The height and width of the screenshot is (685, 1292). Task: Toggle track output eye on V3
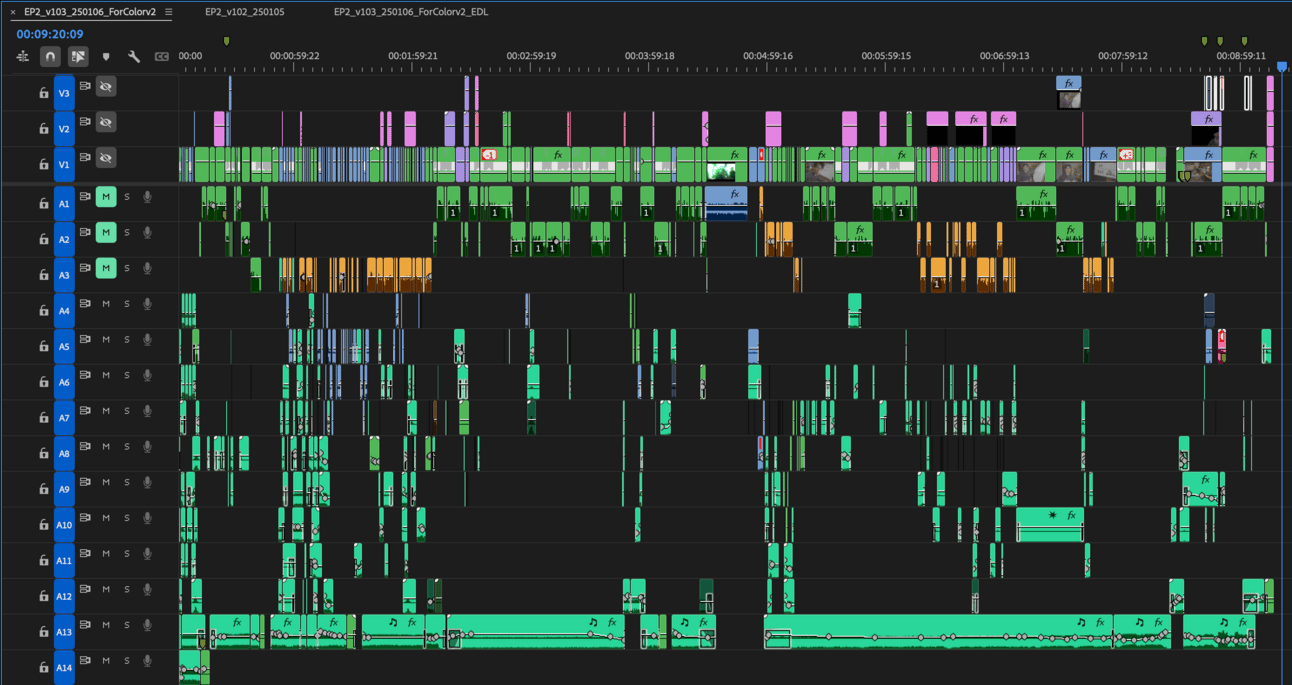pyautogui.click(x=105, y=87)
